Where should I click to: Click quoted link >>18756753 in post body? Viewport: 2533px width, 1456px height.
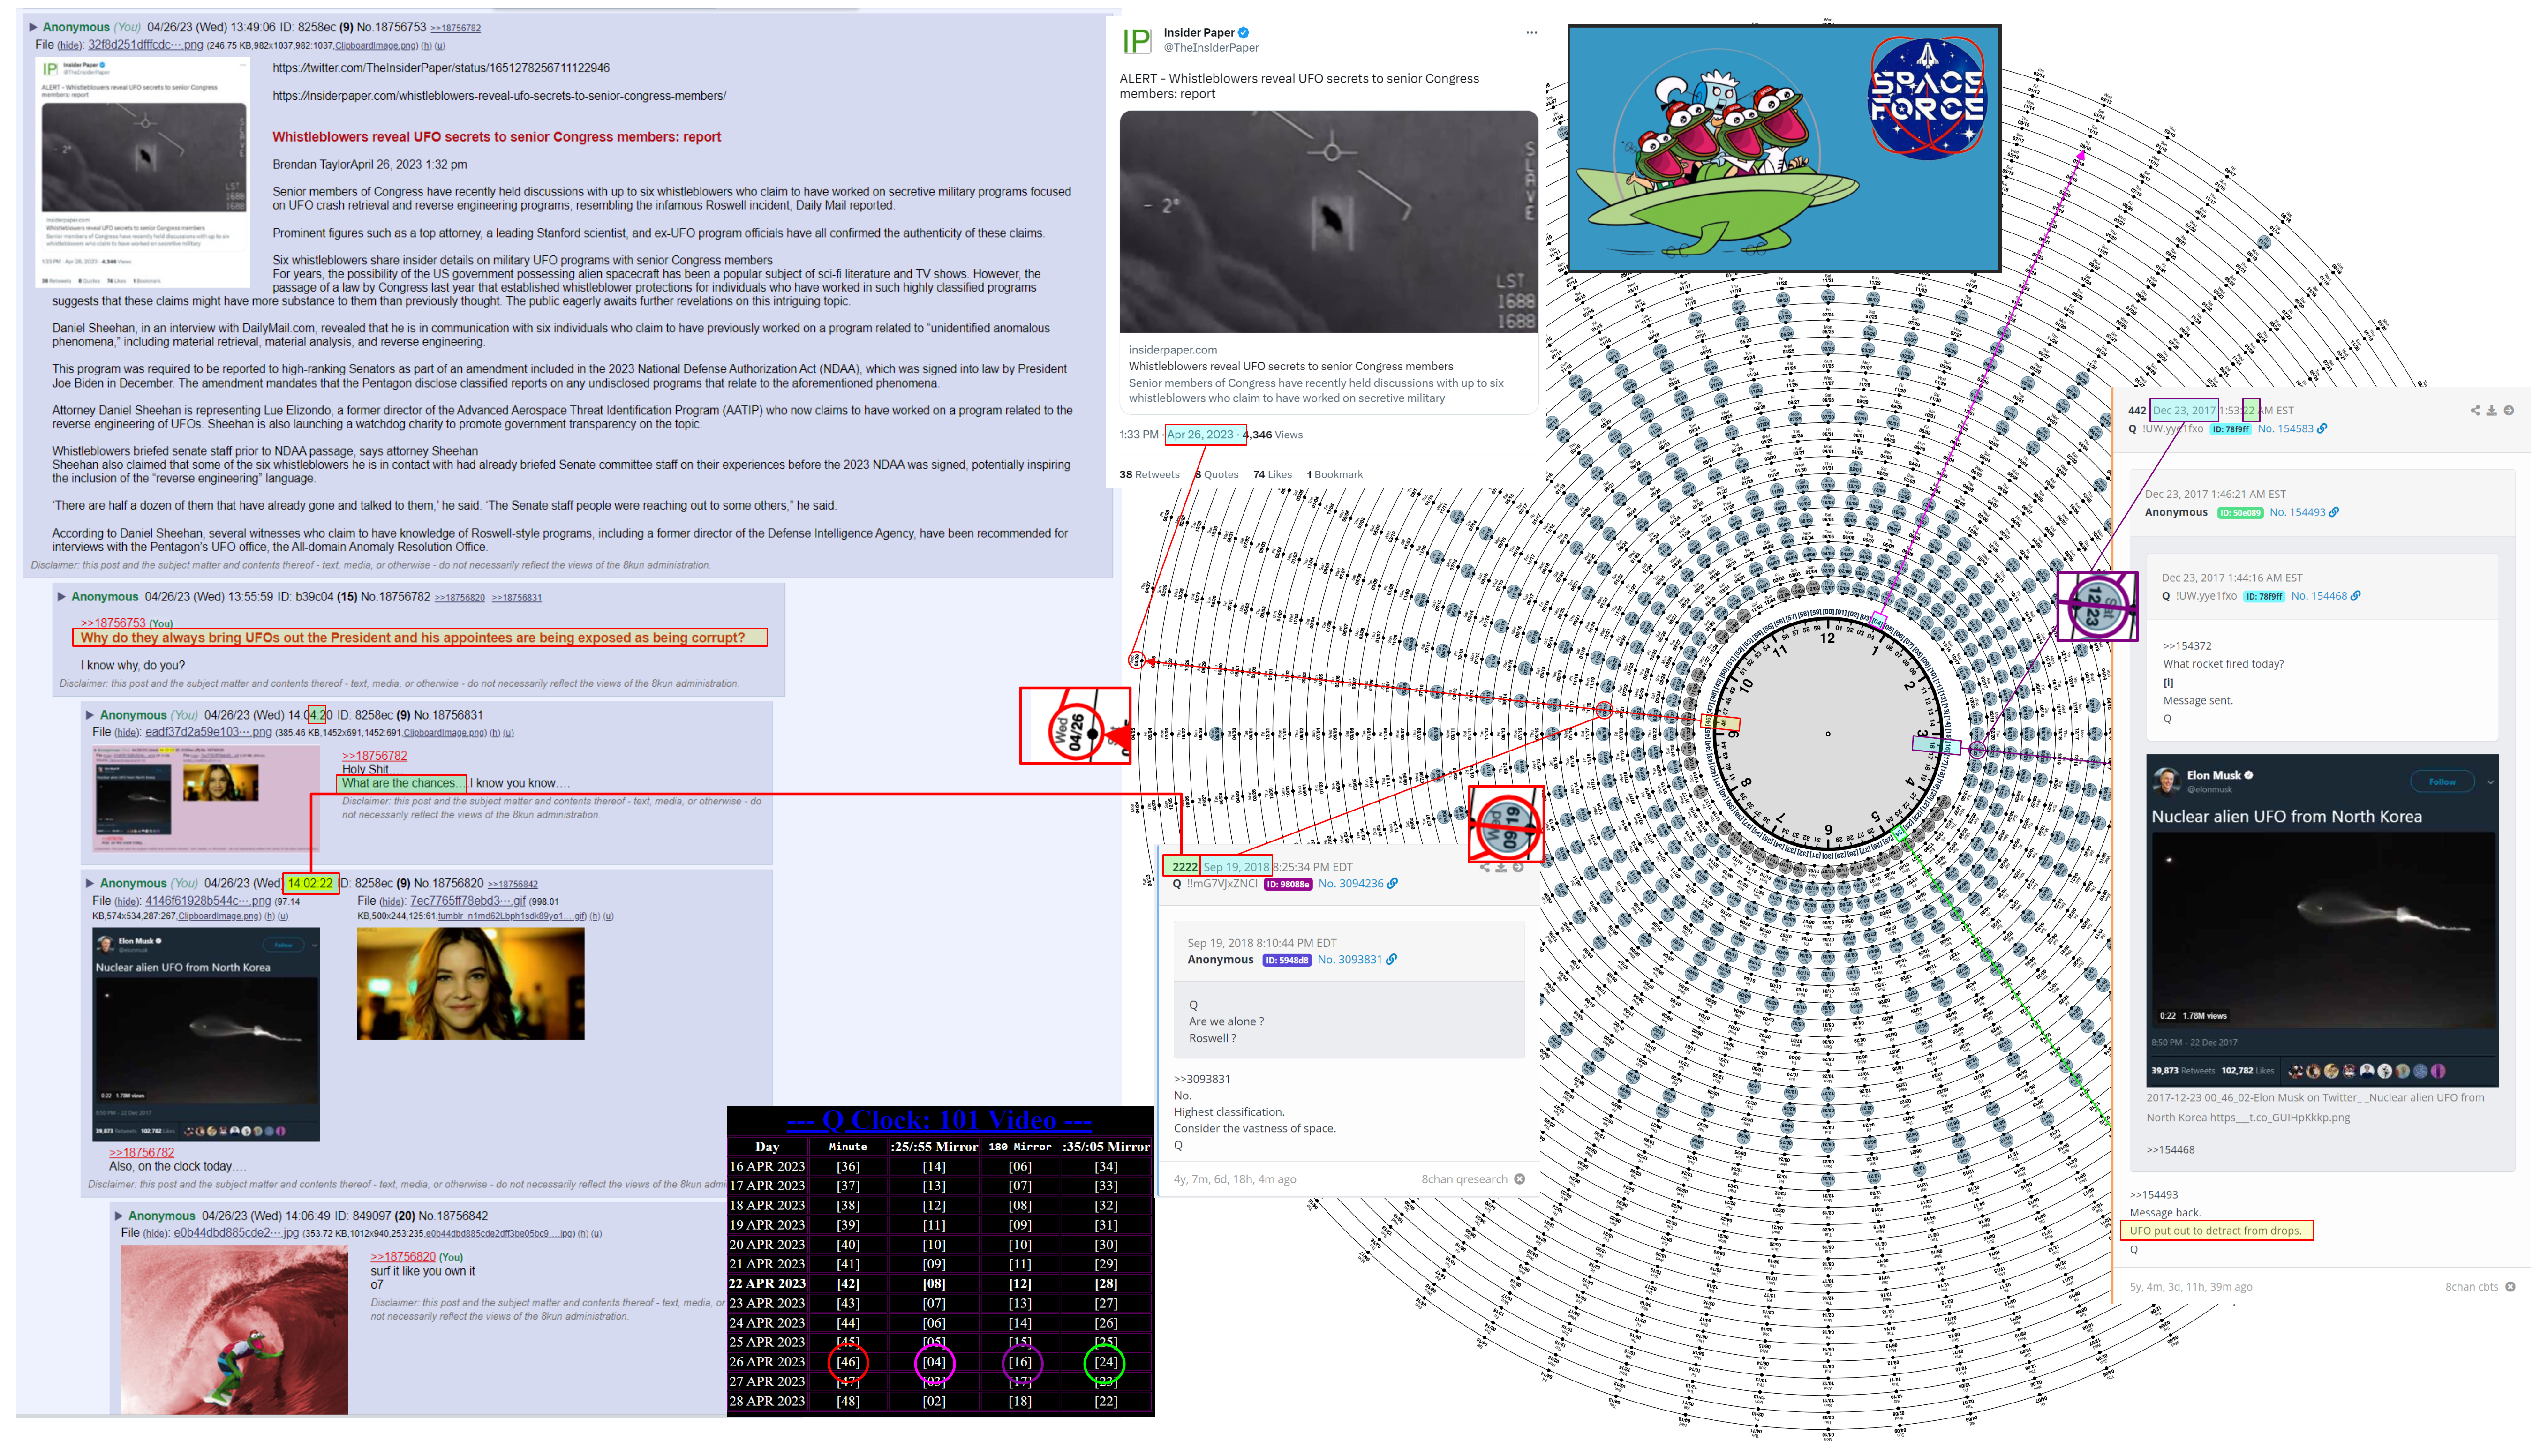pyautogui.click(x=113, y=623)
